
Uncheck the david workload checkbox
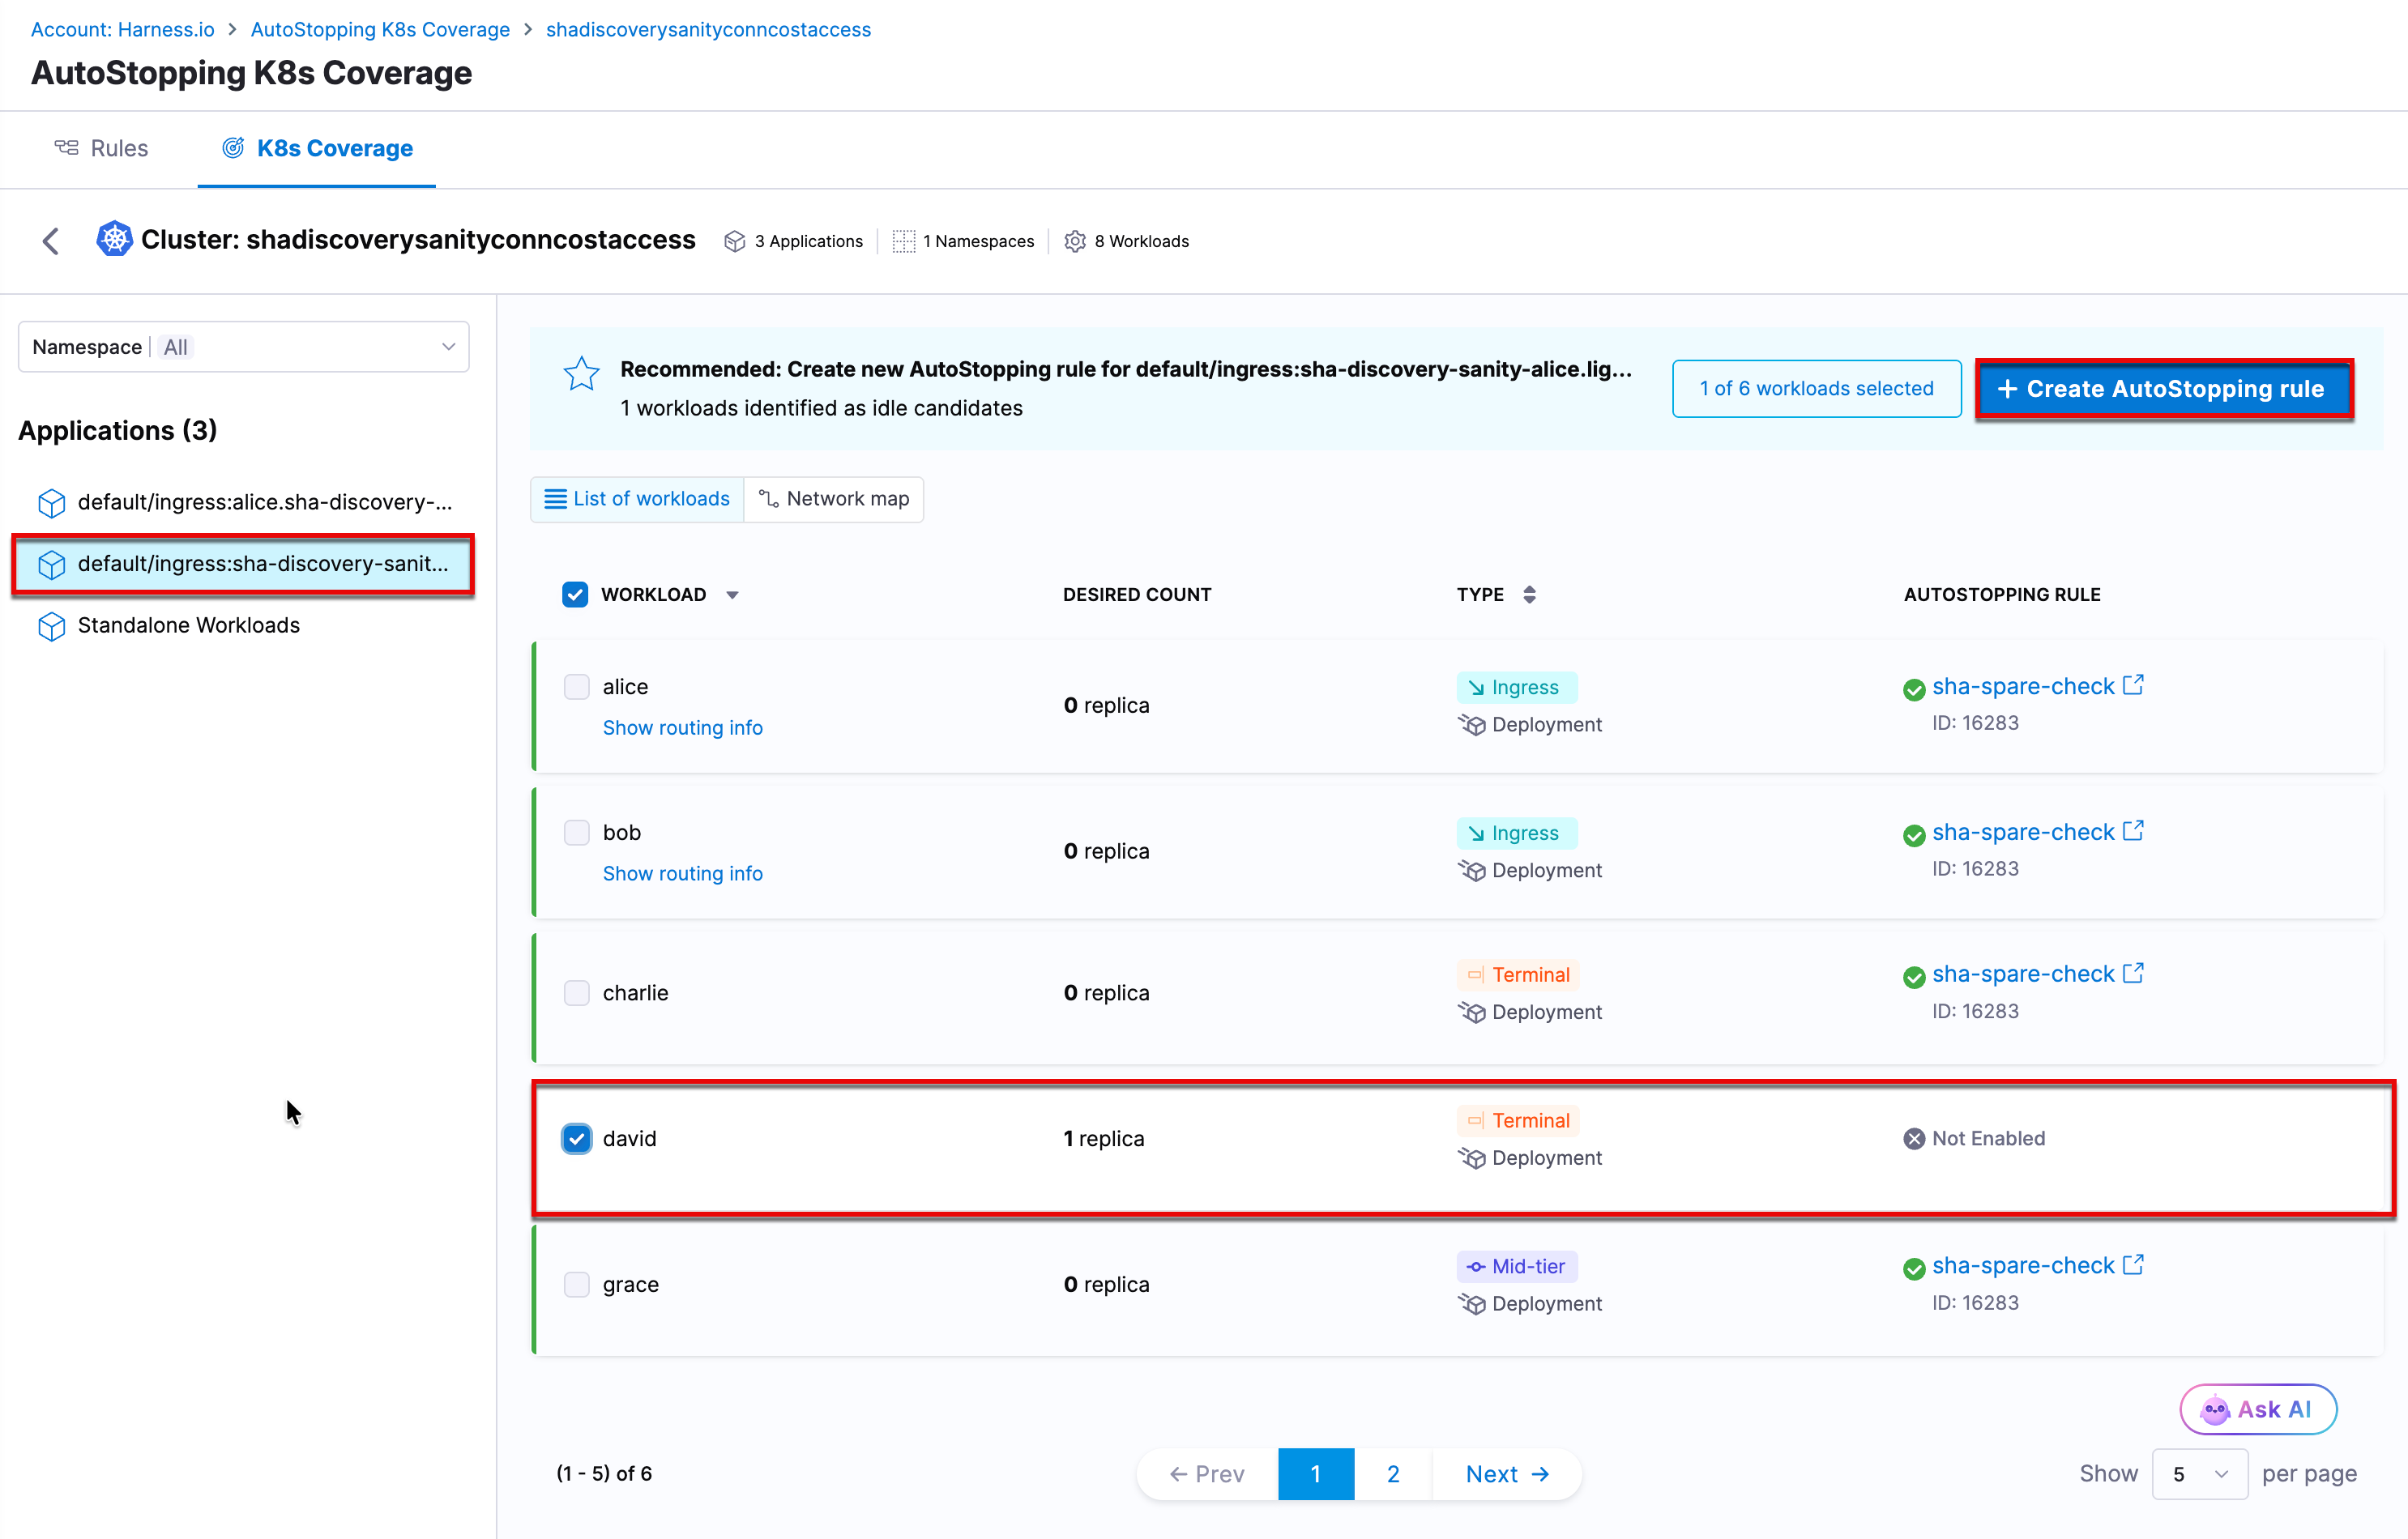click(577, 1139)
